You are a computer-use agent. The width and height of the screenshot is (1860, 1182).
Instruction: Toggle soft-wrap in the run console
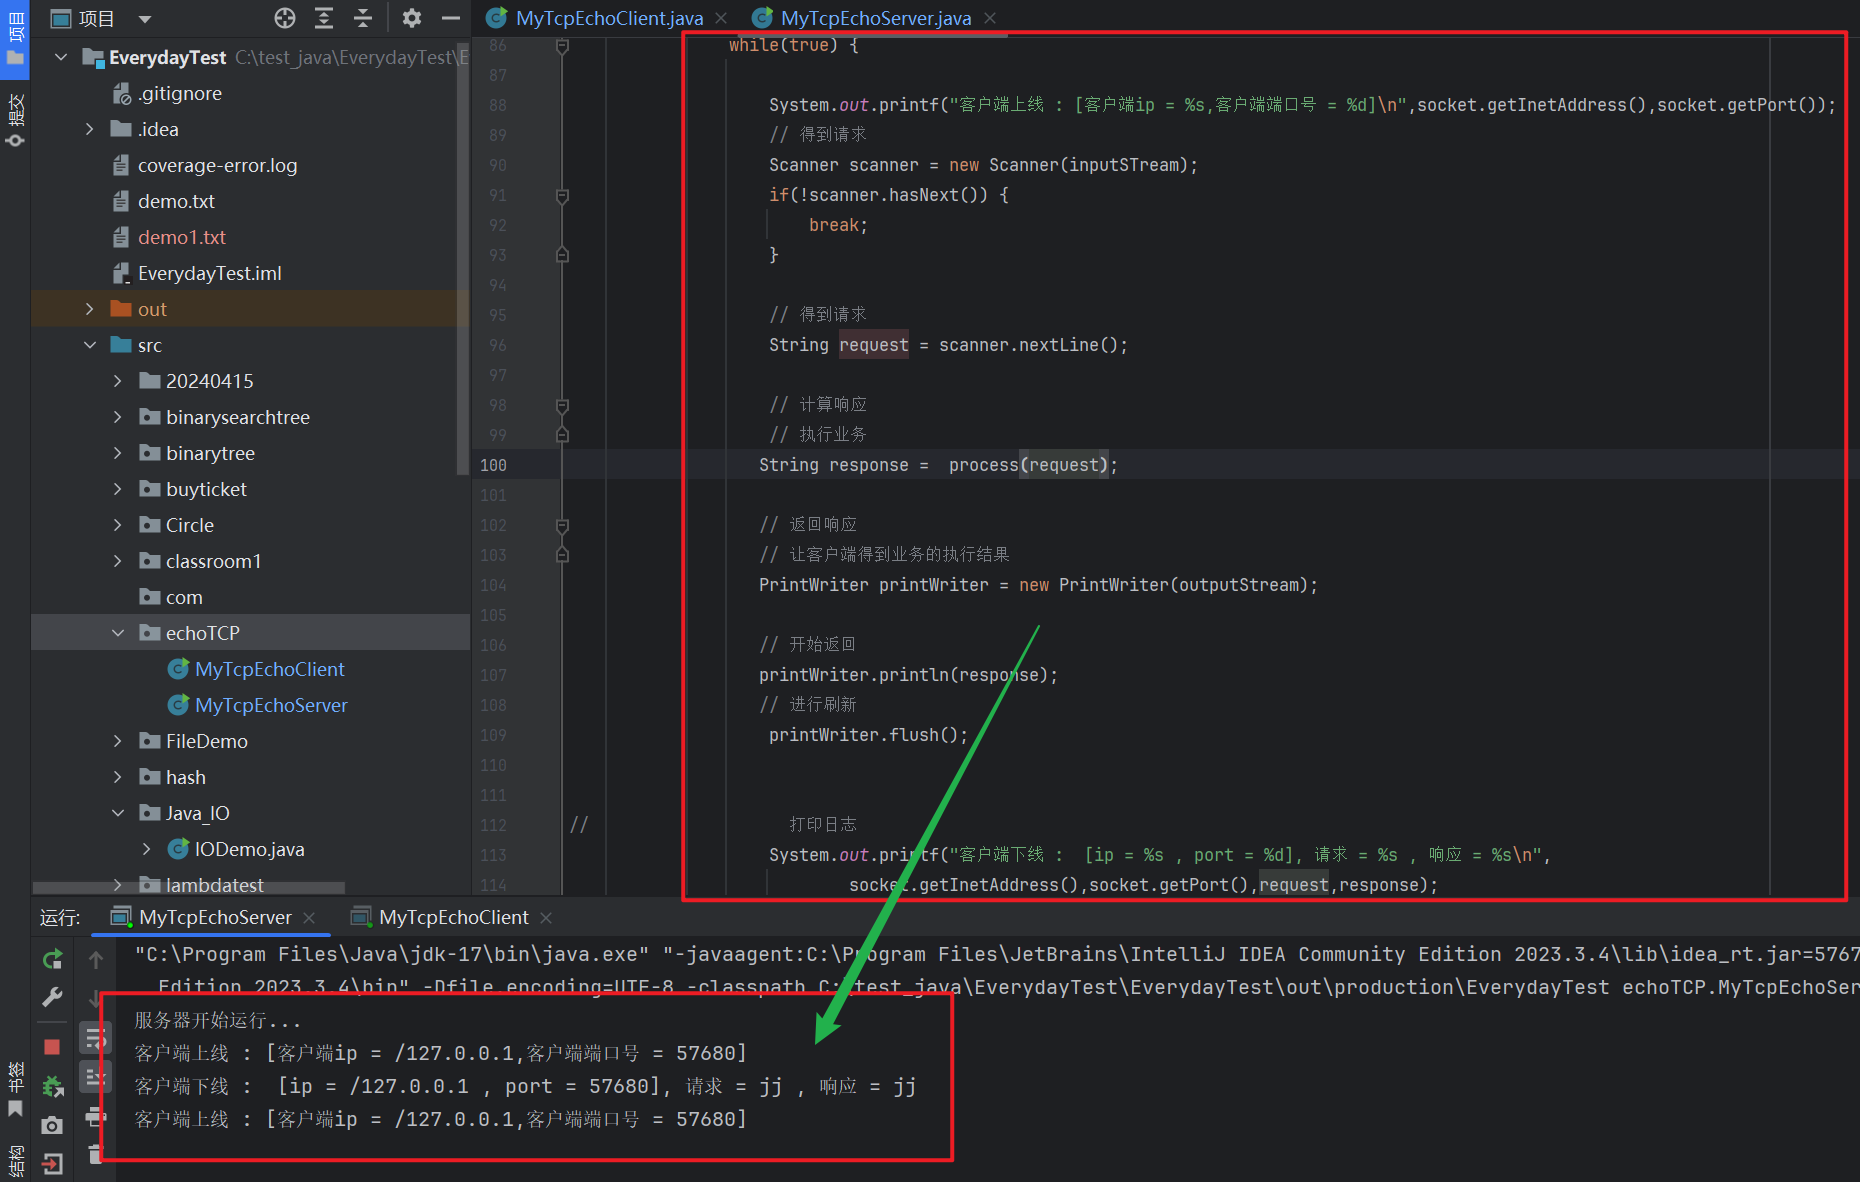click(95, 1039)
